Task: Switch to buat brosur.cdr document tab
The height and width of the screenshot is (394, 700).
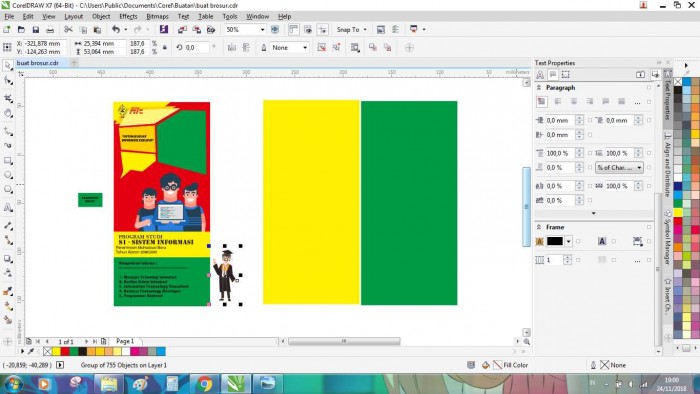Action: (38, 63)
